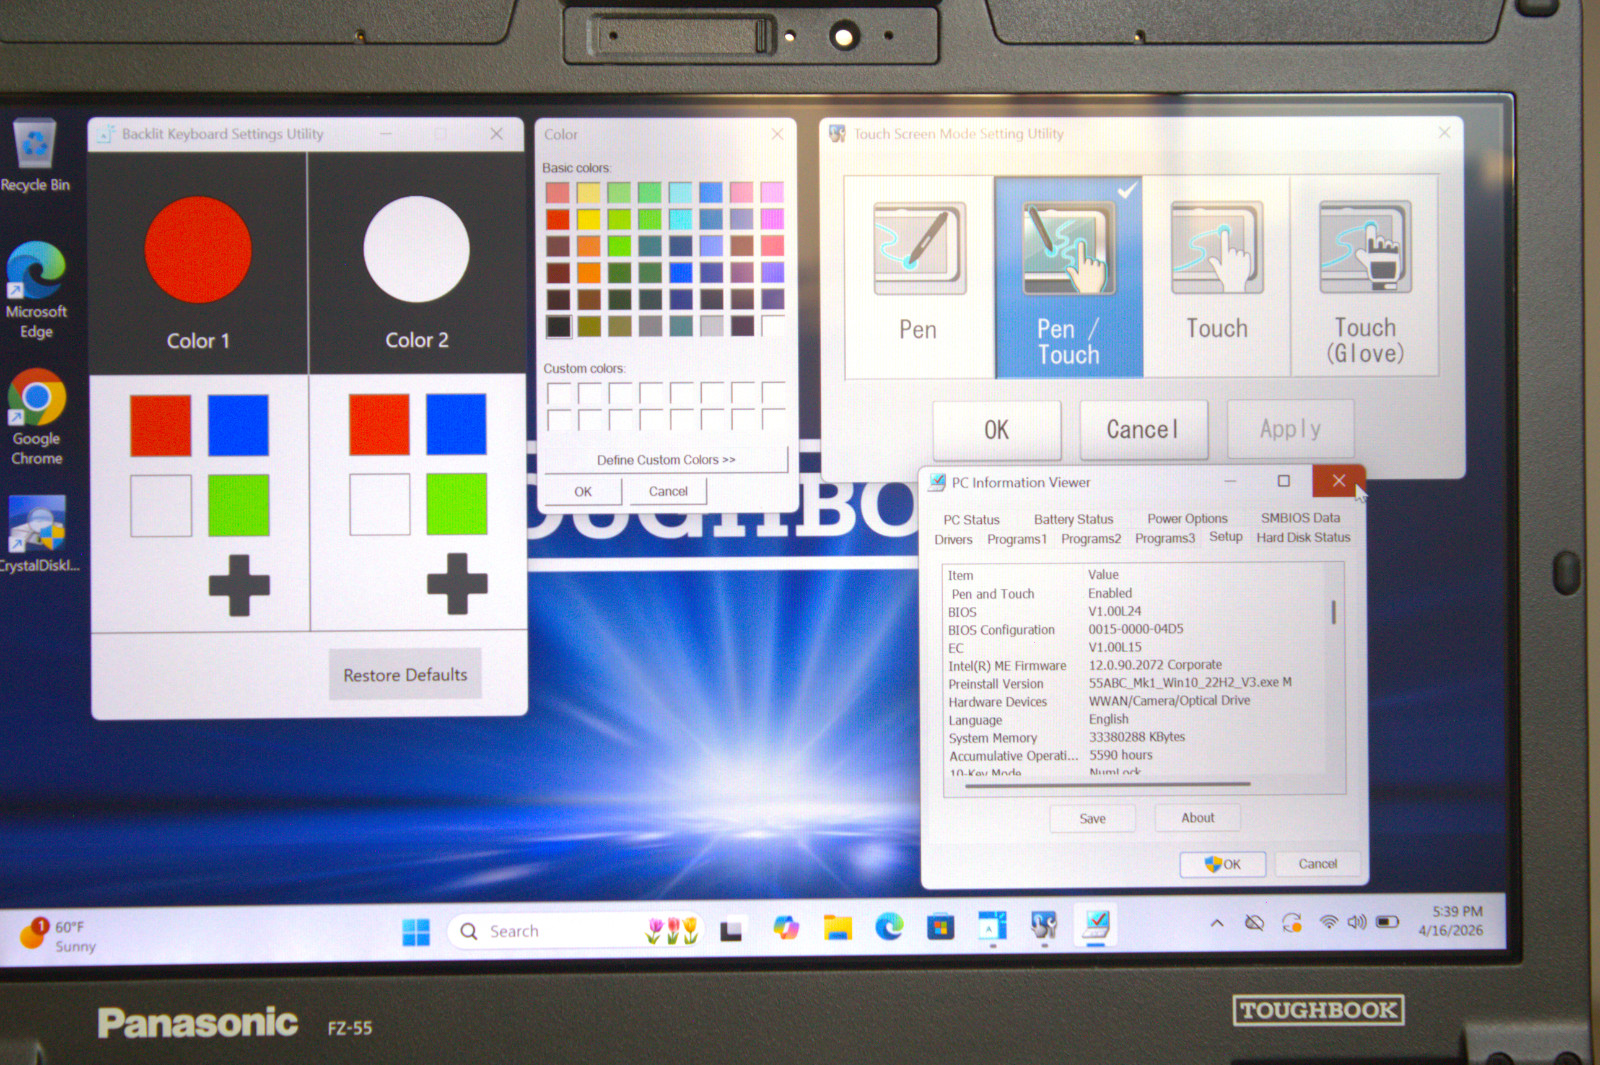Open the CrystalDisk desktop shortcut
Screen dimensions: 1600x1065
click(x=38, y=535)
